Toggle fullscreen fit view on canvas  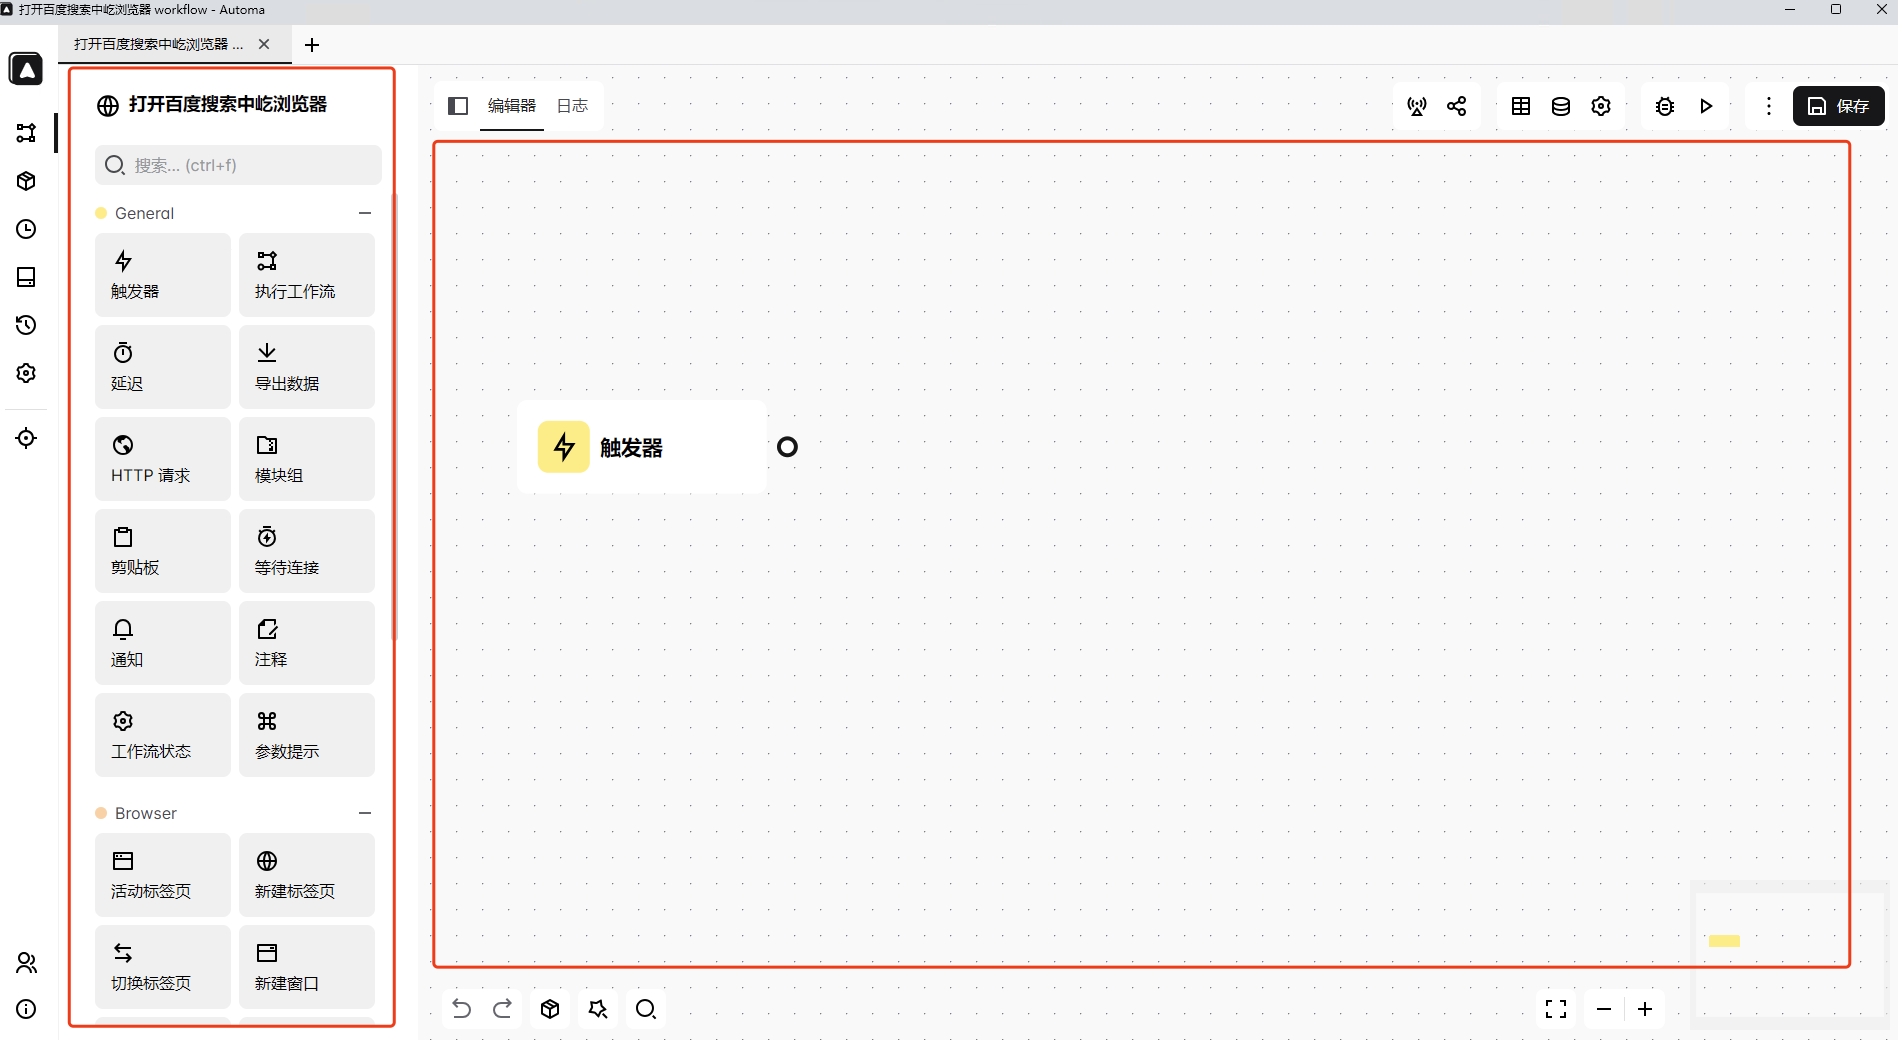[x=1555, y=1009]
